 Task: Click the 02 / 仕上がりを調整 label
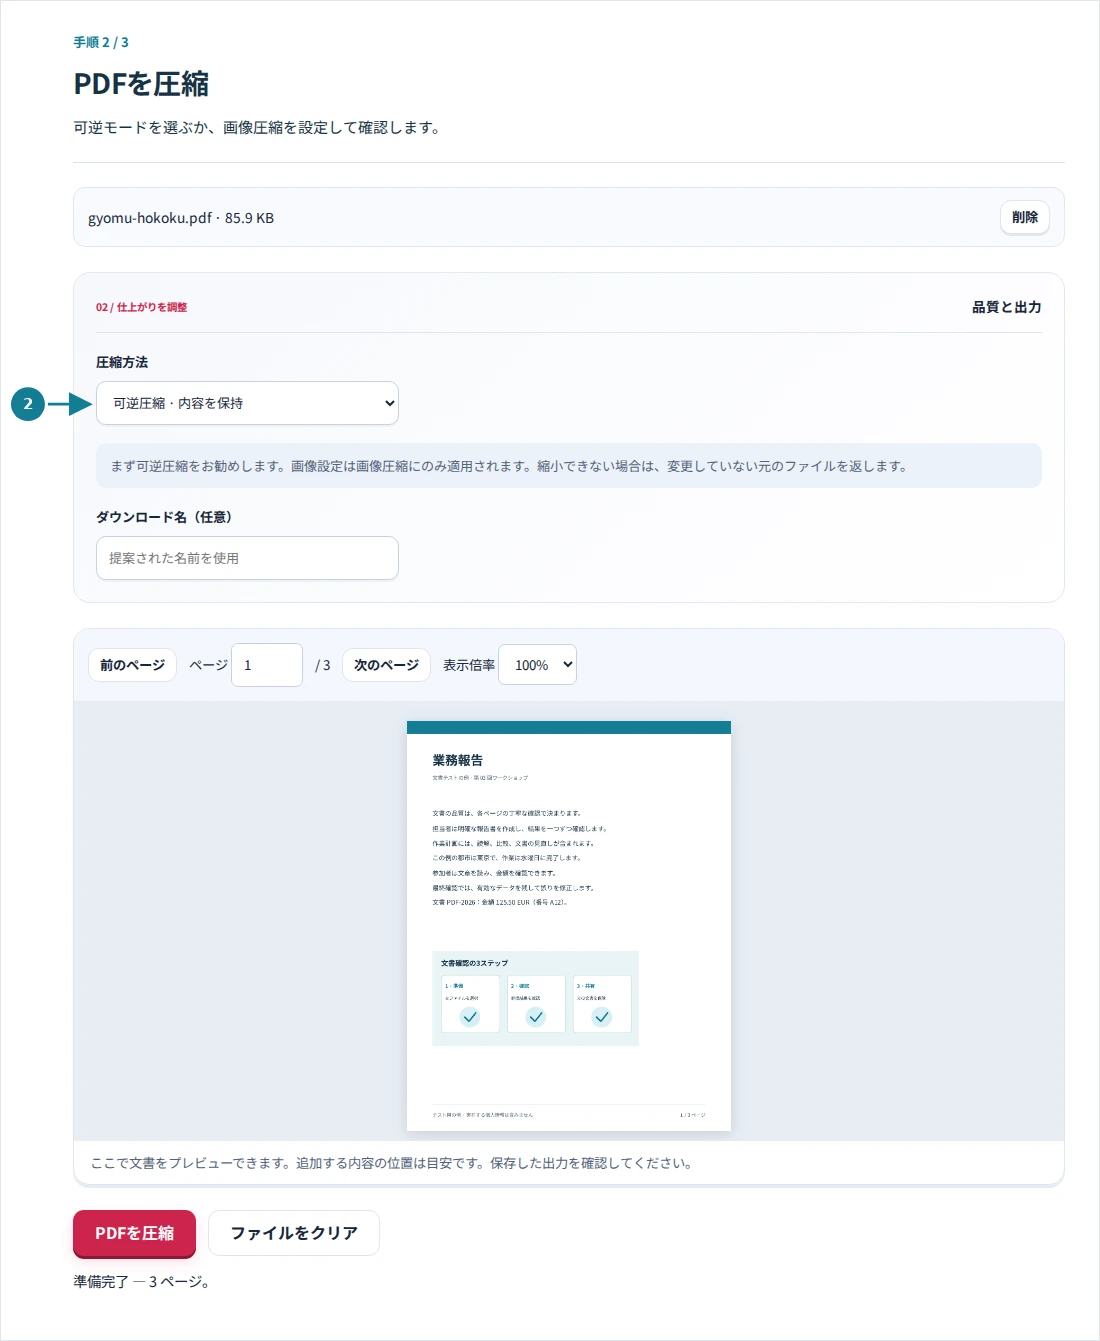(x=141, y=307)
